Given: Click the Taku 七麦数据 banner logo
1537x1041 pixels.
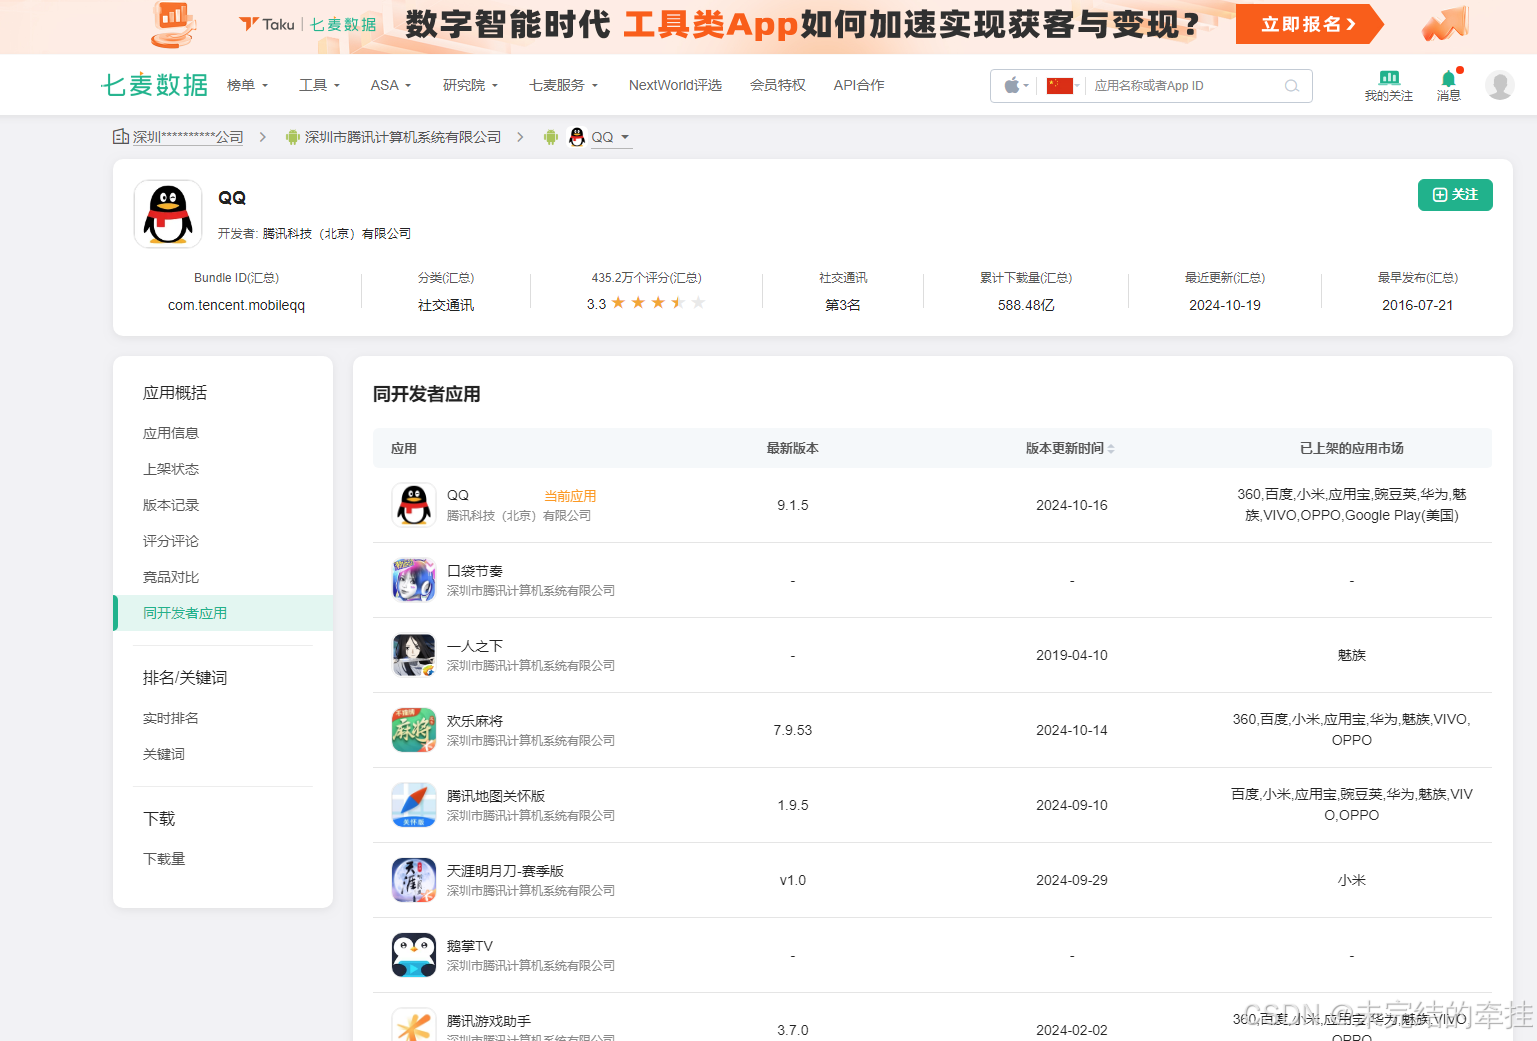Looking at the screenshot, I should coord(308,24).
